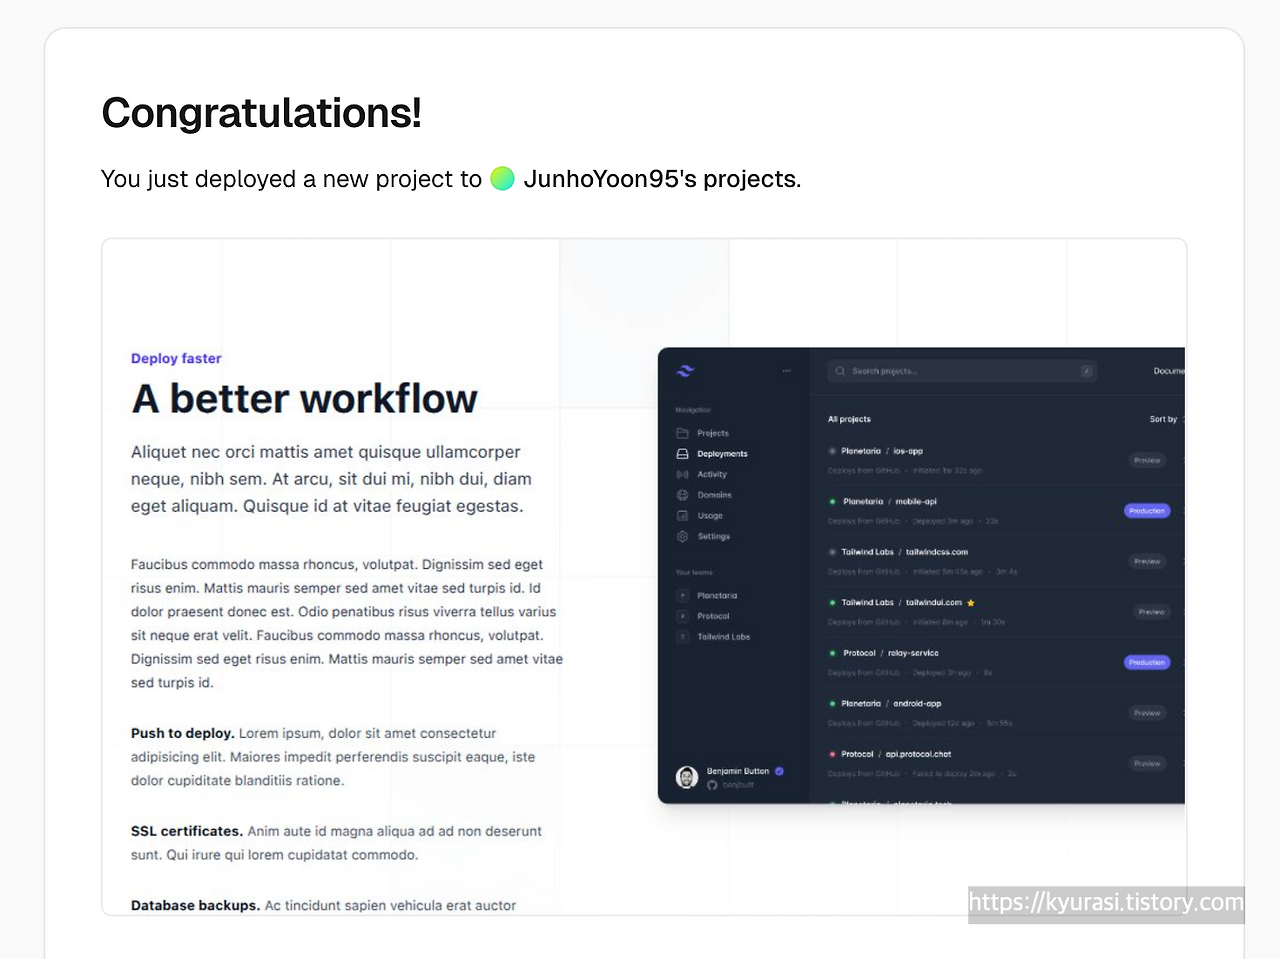Select the Tailwind Labs team in sidebar
The image size is (1280, 959).
pos(723,637)
